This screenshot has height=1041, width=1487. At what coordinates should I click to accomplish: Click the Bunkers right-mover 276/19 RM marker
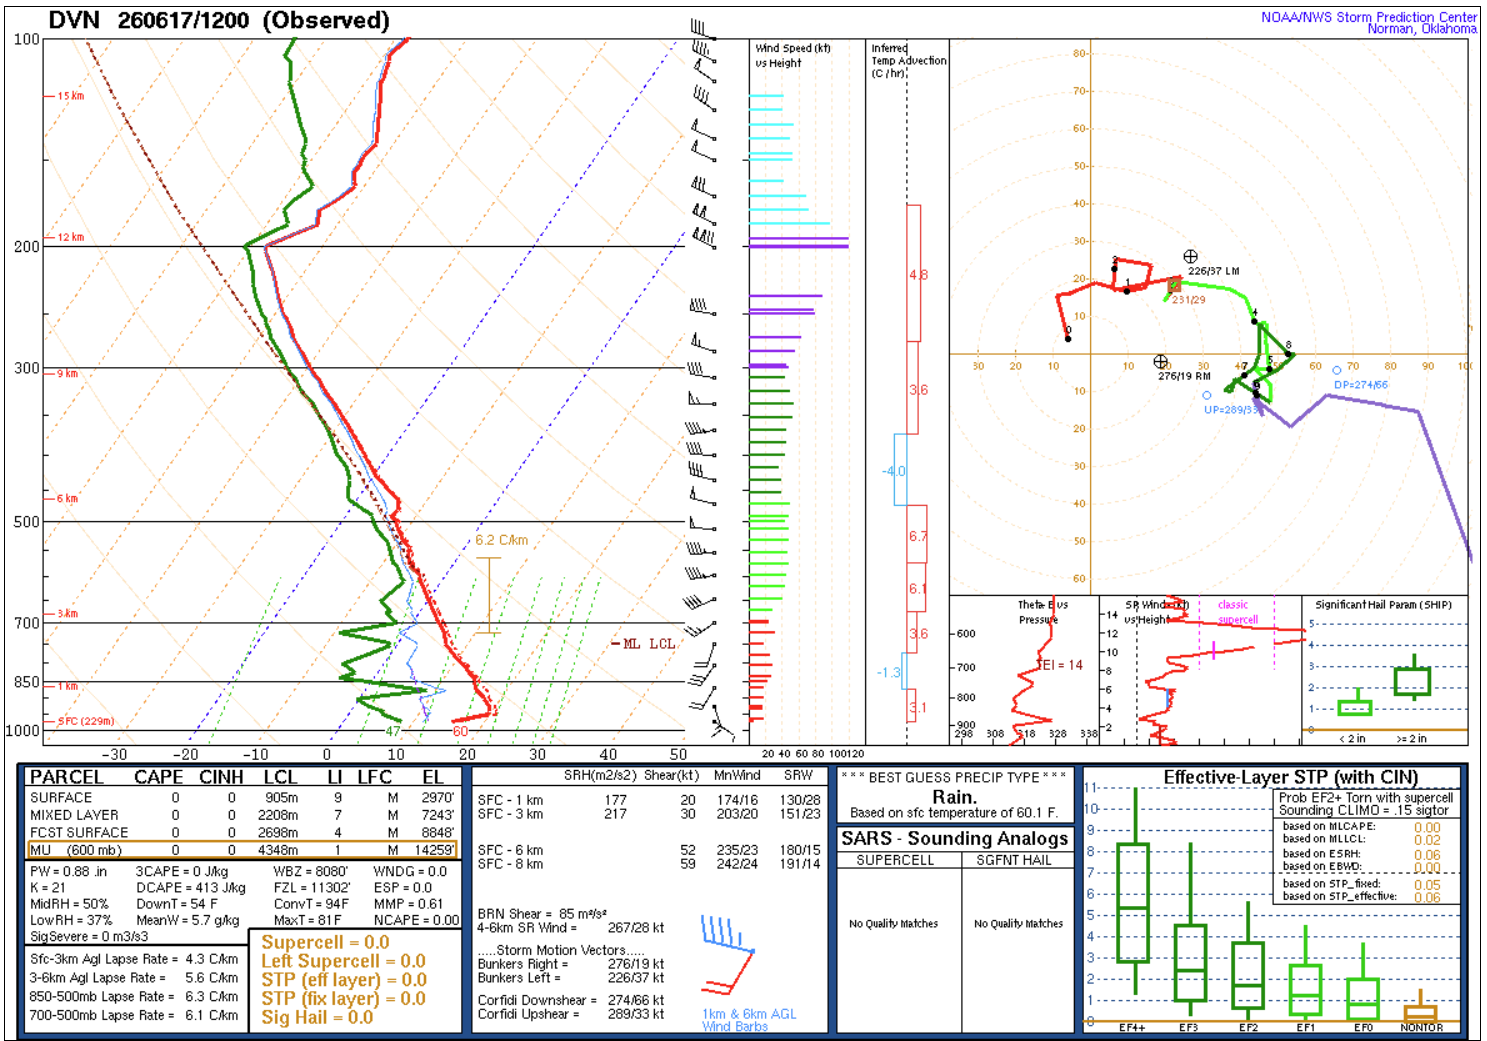(1160, 361)
